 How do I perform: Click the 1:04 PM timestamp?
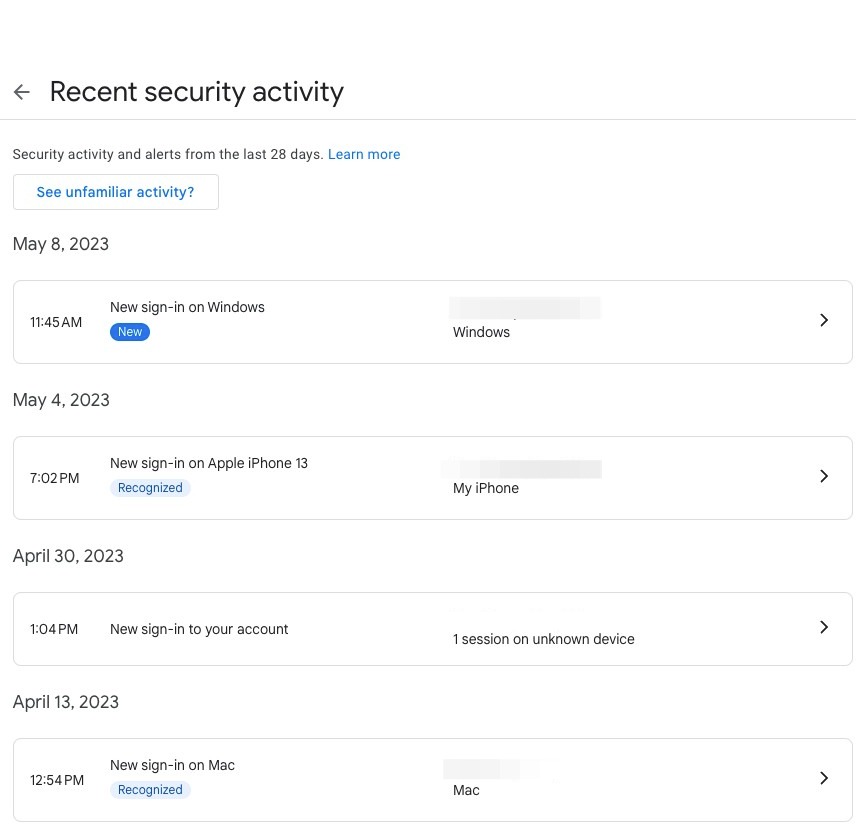pos(54,629)
